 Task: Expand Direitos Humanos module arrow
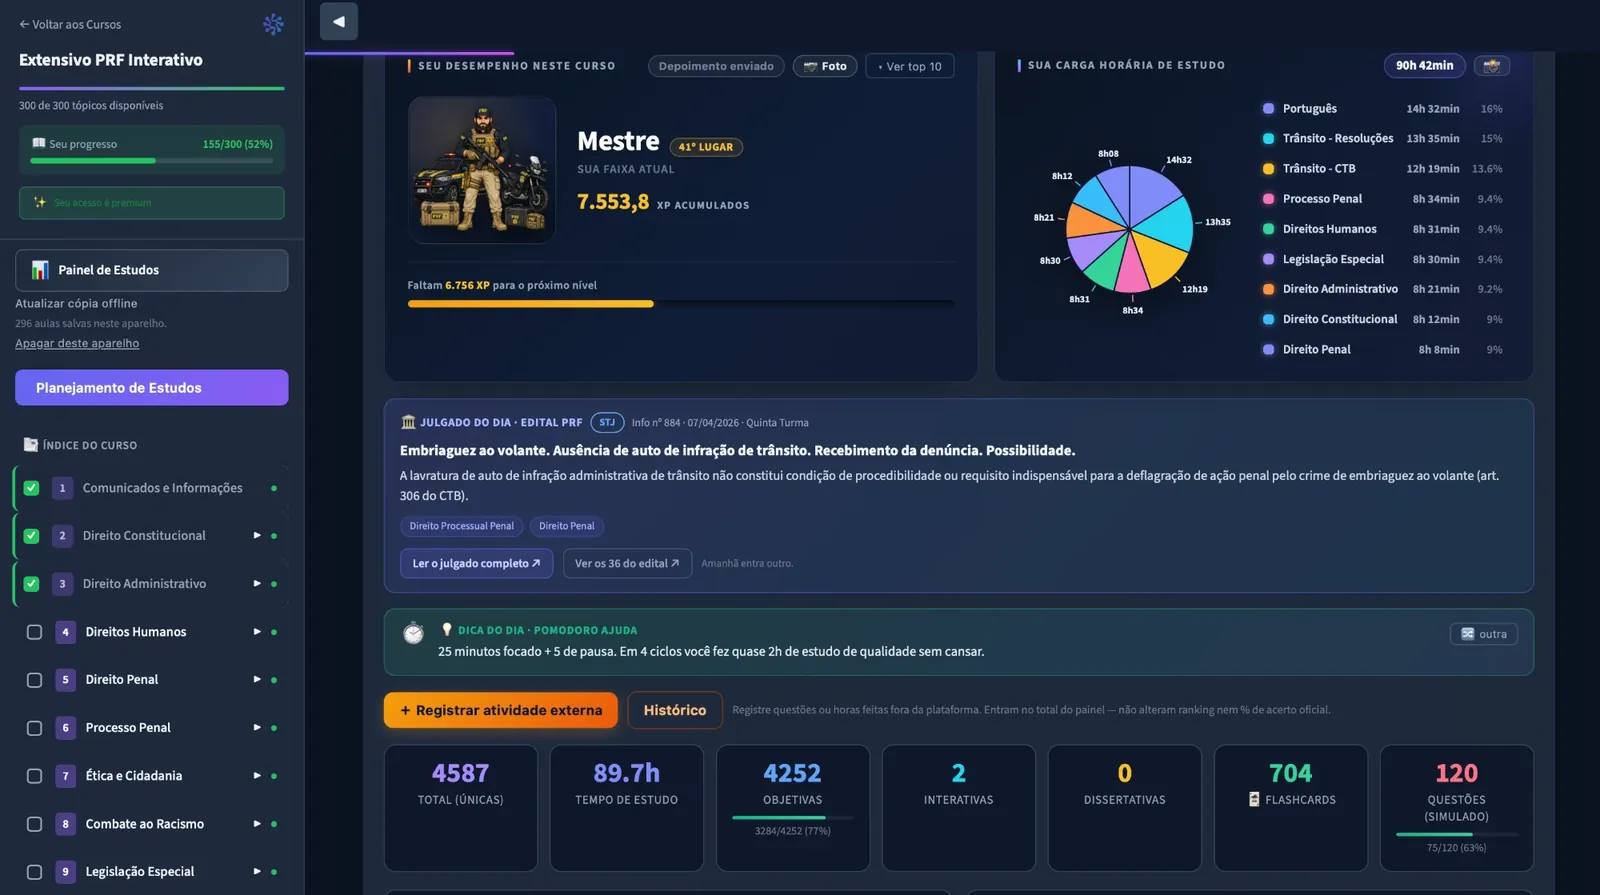(x=257, y=632)
